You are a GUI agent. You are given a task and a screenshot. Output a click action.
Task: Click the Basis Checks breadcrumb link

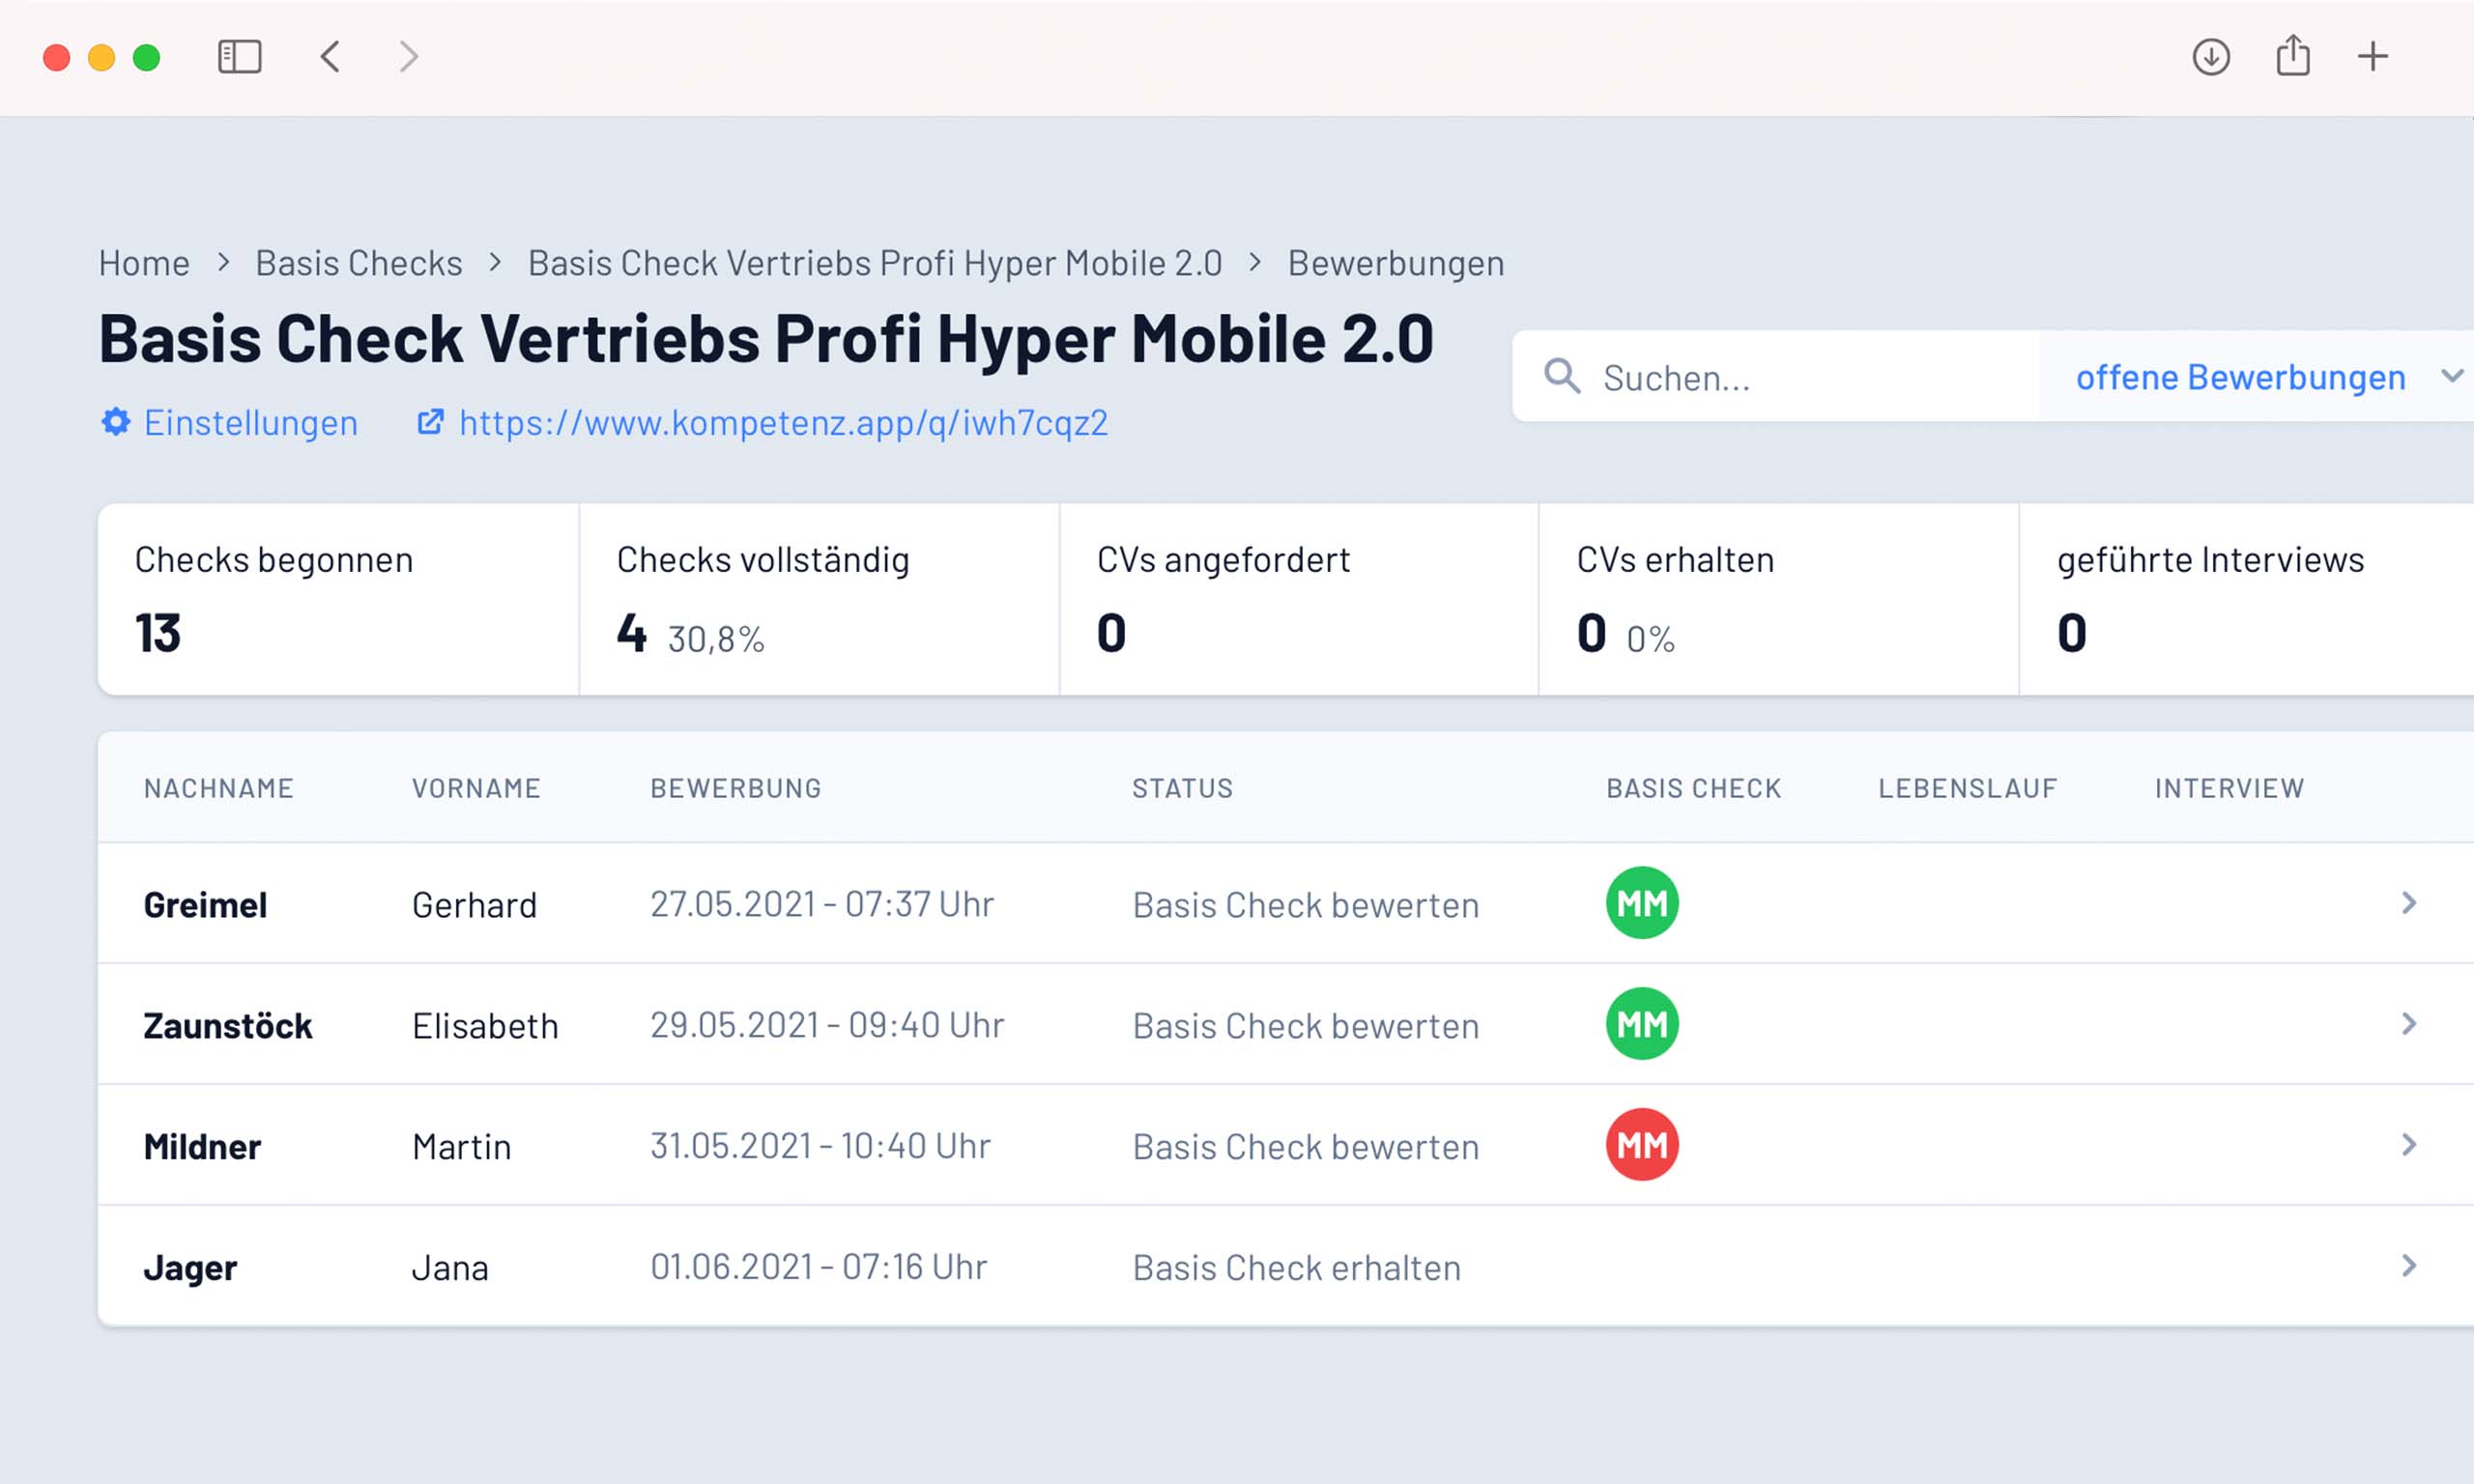pyautogui.click(x=358, y=262)
